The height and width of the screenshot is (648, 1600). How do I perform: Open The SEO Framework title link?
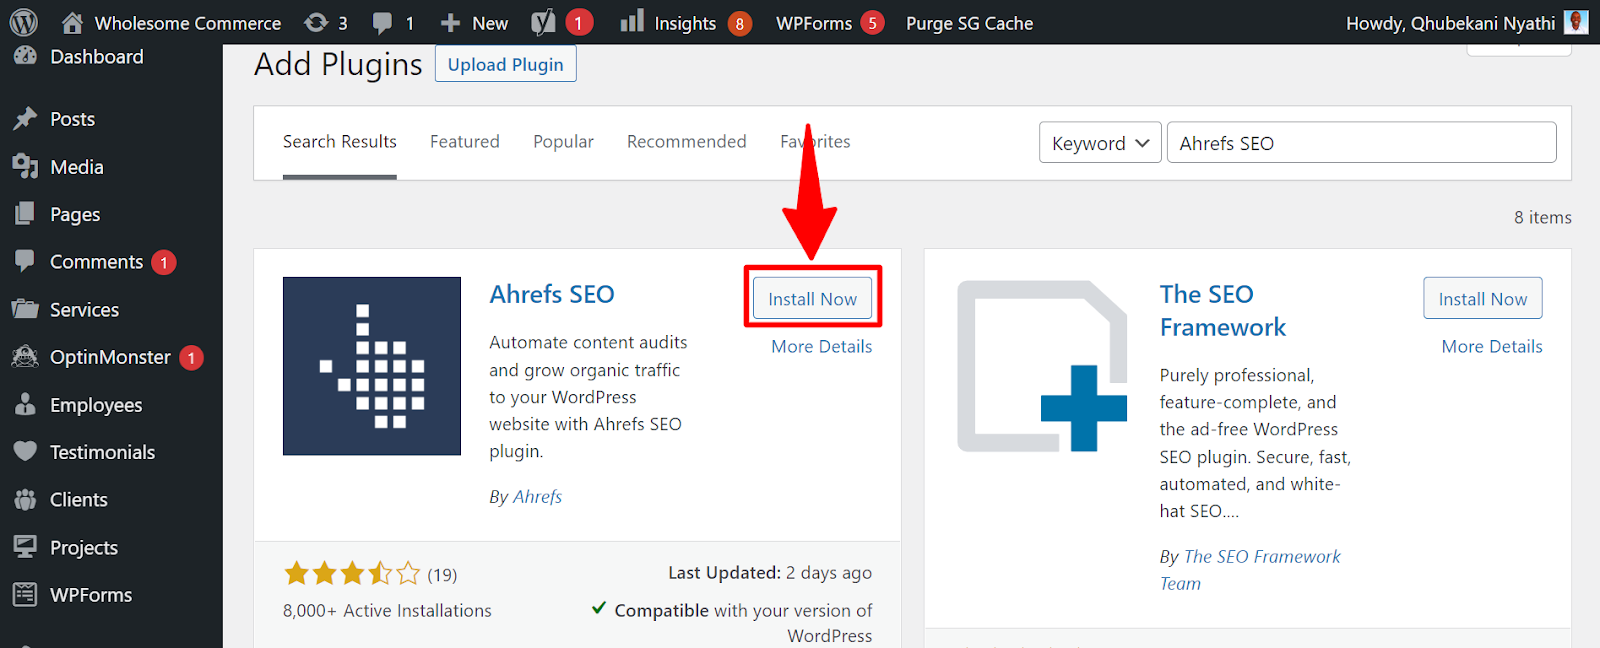[1223, 310]
